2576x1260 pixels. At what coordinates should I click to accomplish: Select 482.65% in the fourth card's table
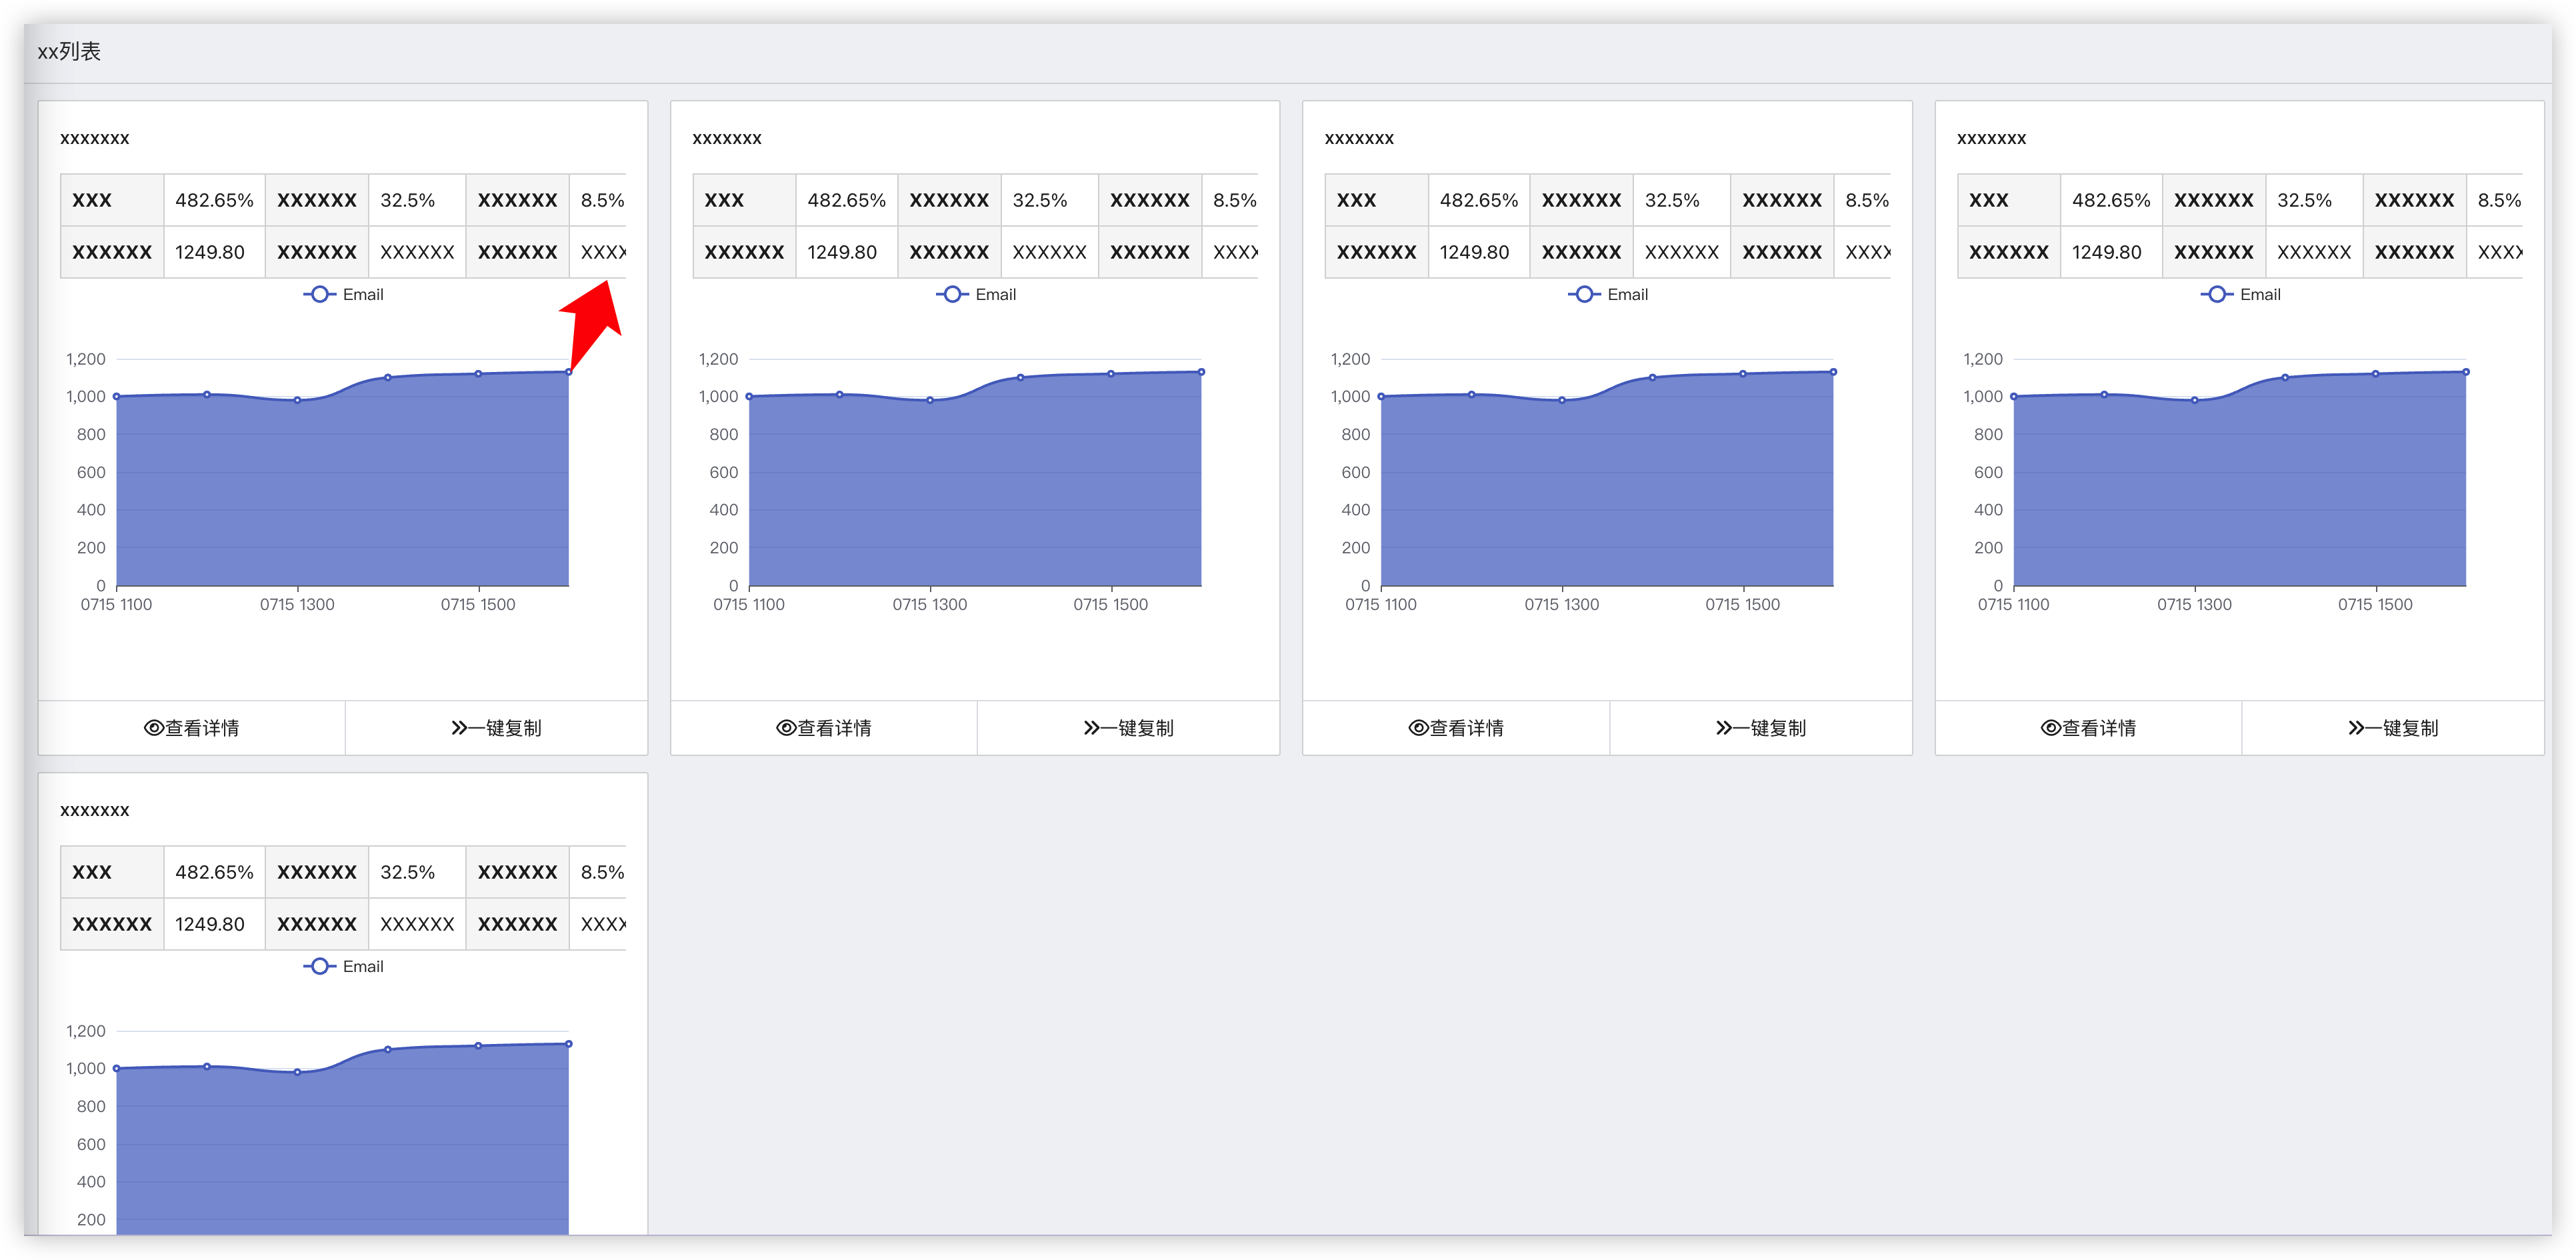(x=2111, y=200)
